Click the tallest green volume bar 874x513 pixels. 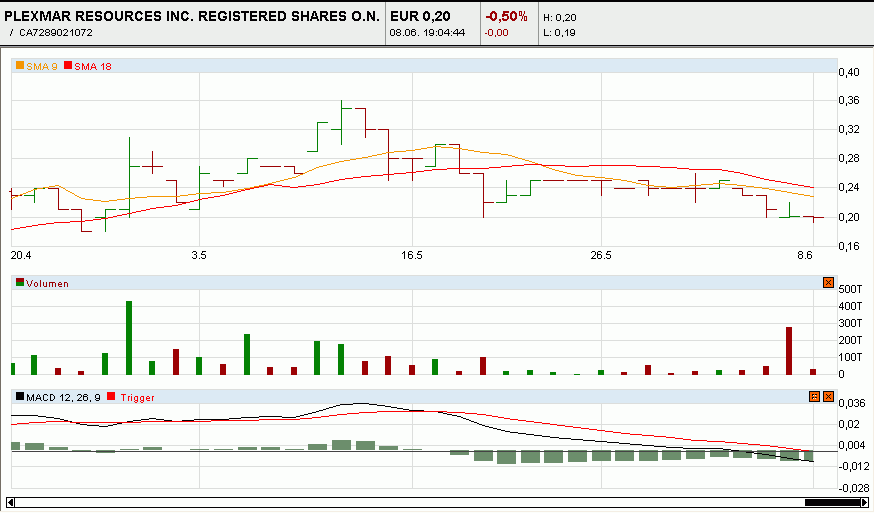129,337
